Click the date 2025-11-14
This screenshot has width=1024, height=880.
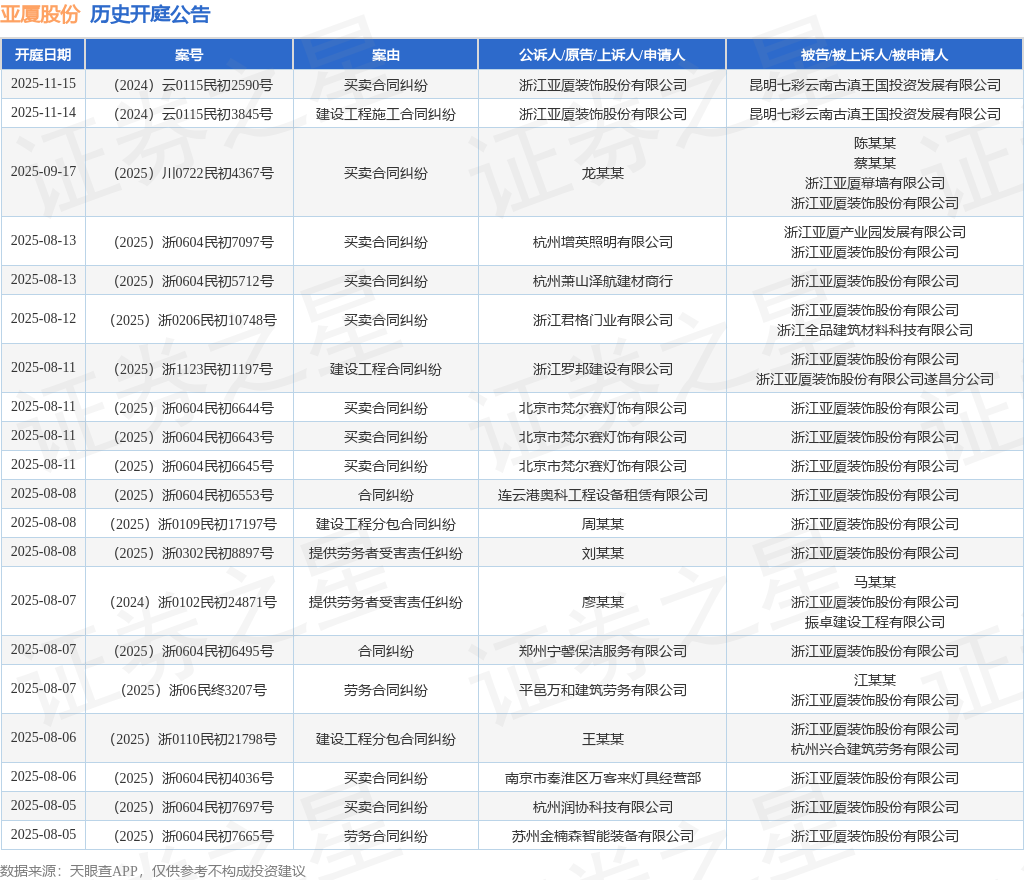point(43,112)
